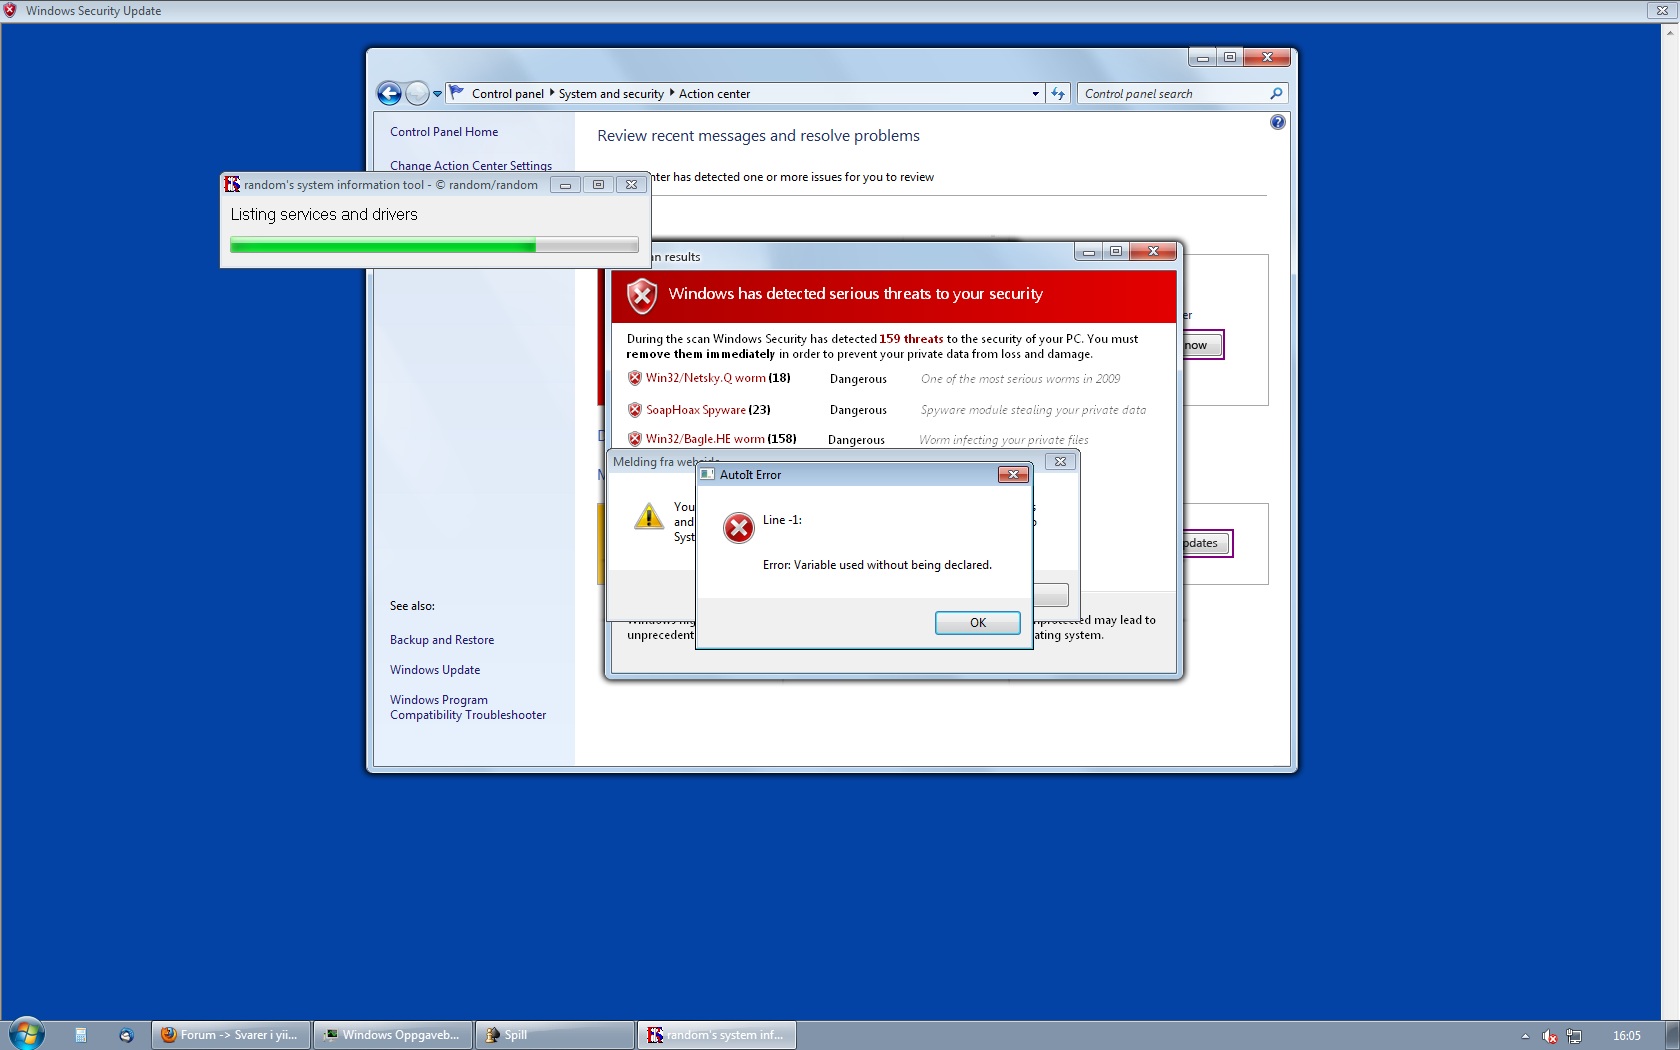Open the blue Help question mark icon
1680x1050 pixels.
pos(1278,122)
